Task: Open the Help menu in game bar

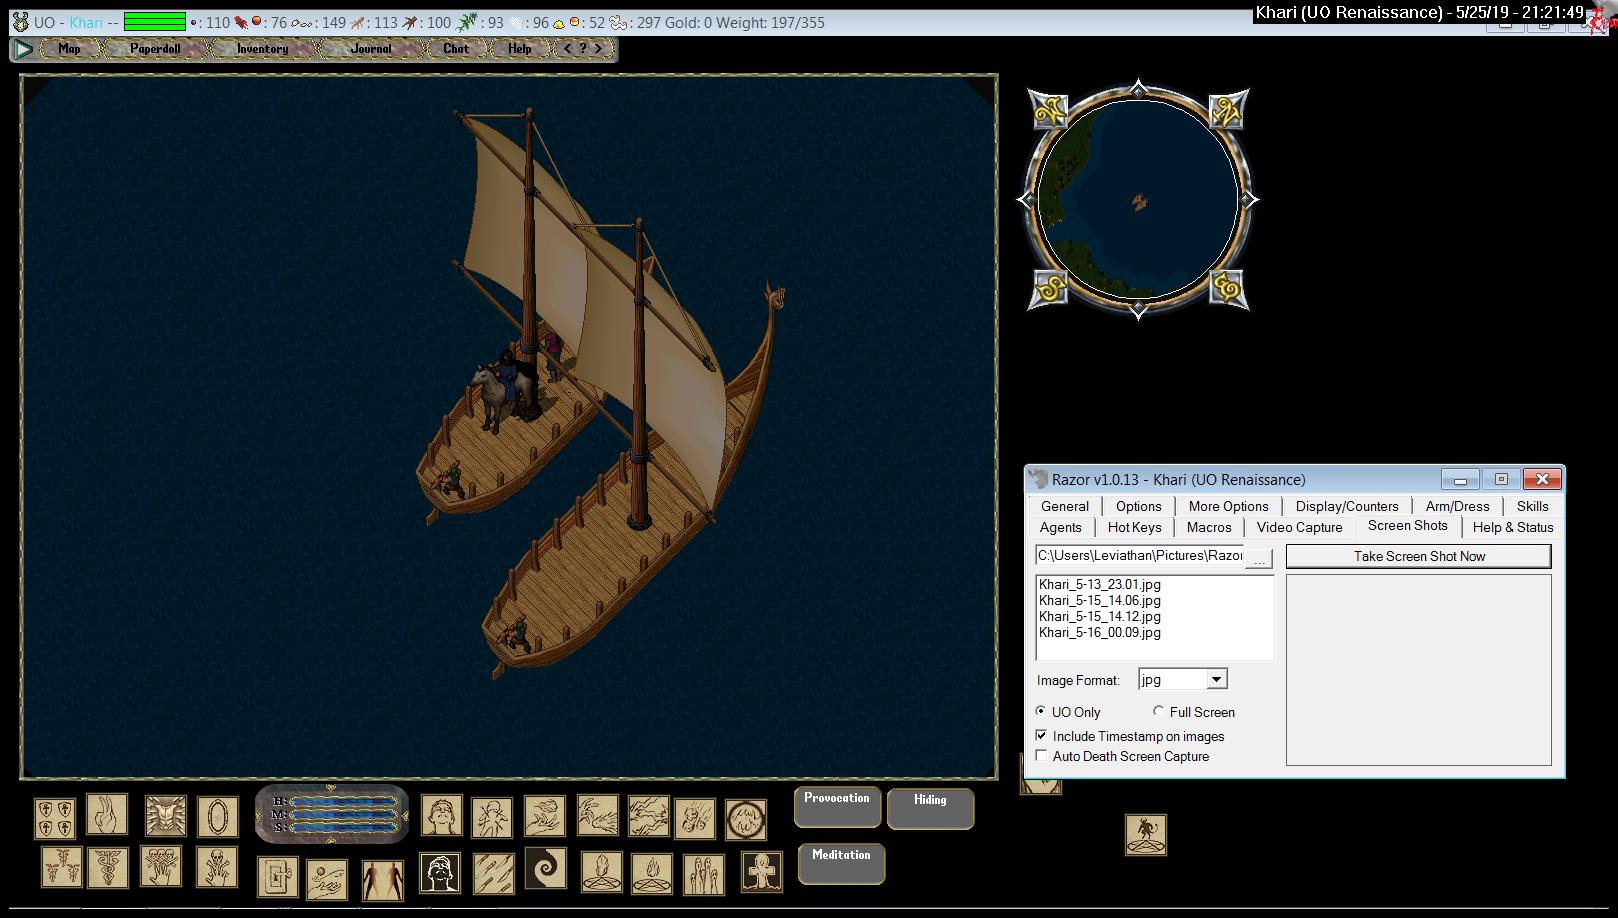Action: pyautogui.click(x=519, y=49)
